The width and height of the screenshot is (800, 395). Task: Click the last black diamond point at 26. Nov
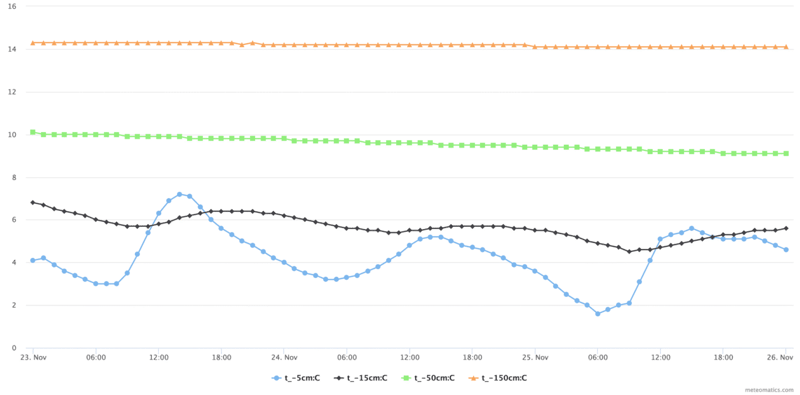(x=786, y=228)
